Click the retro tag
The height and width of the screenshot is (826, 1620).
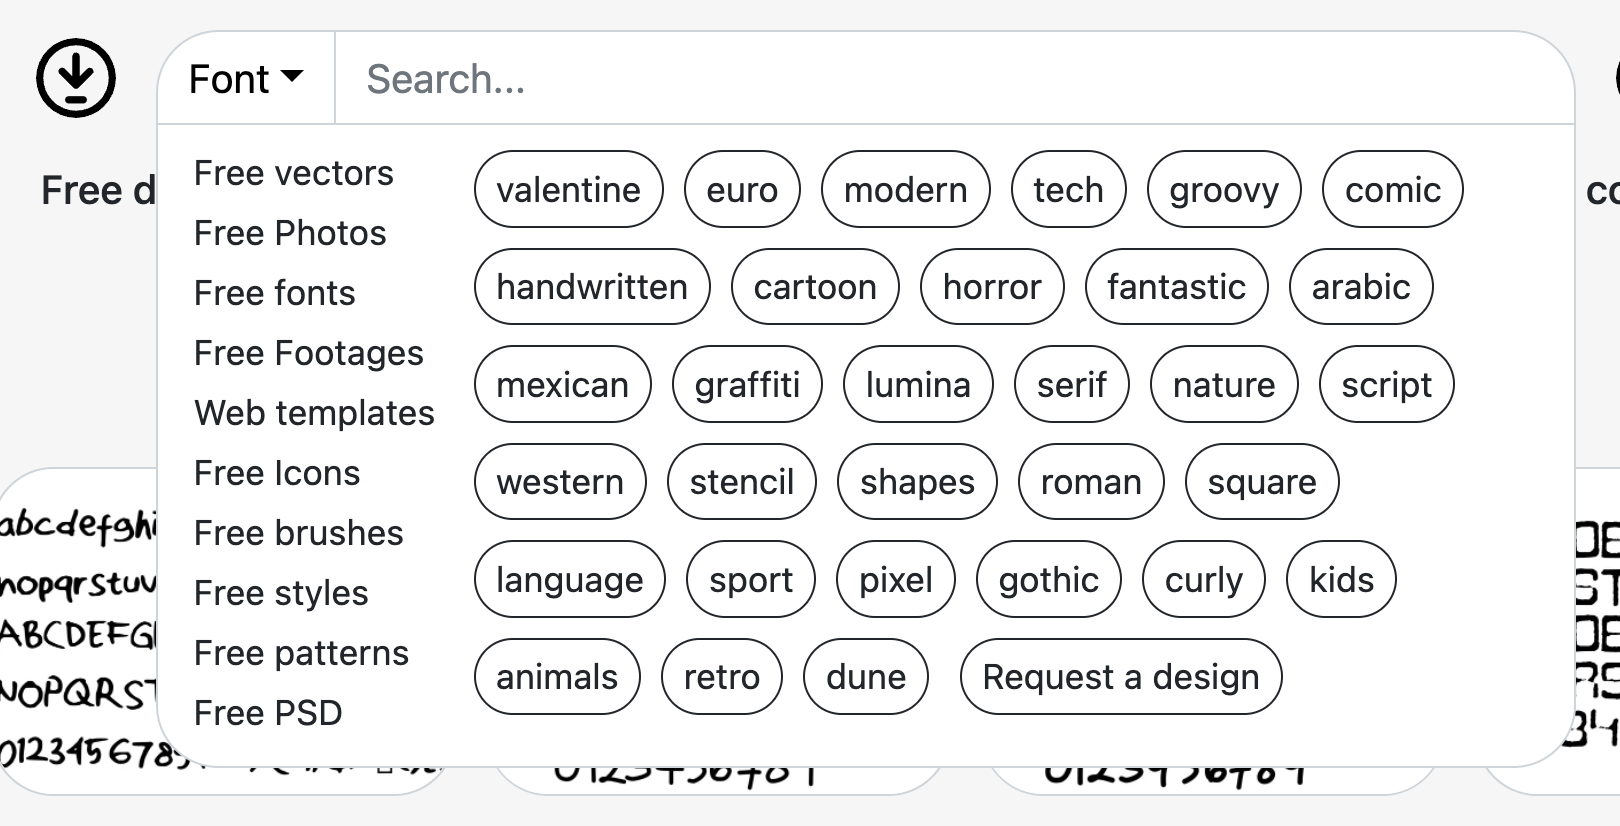click(x=721, y=677)
